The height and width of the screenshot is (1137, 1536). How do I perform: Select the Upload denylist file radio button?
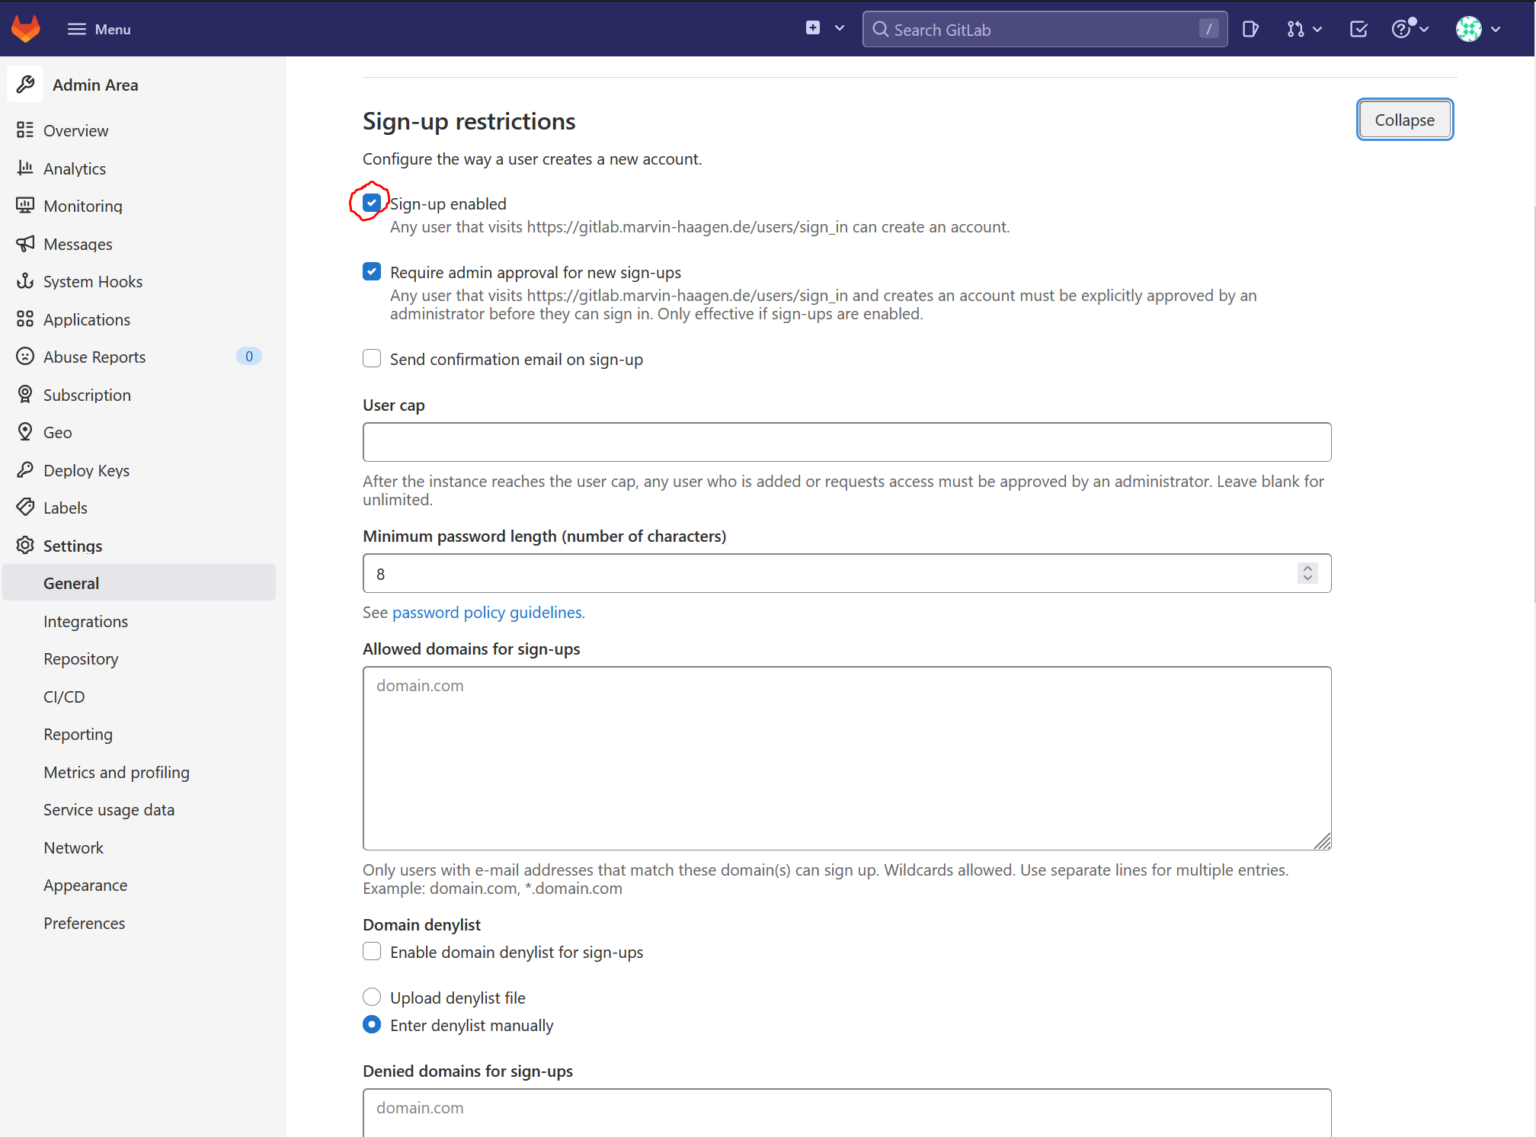point(371,997)
